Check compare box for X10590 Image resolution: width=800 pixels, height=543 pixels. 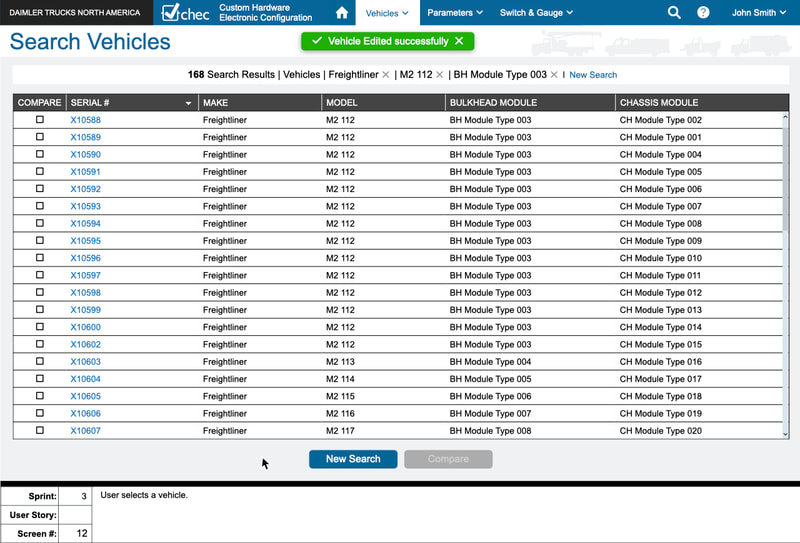(x=40, y=154)
